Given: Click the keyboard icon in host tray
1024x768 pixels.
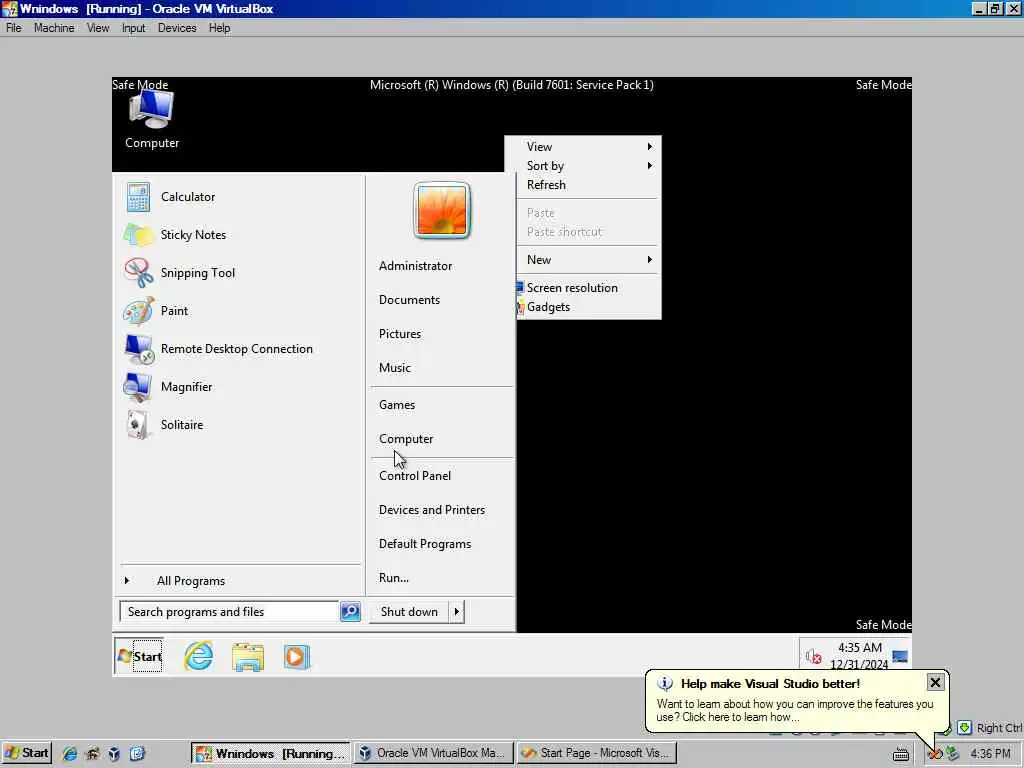Looking at the screenshot, I should click(x=901, y=754).
